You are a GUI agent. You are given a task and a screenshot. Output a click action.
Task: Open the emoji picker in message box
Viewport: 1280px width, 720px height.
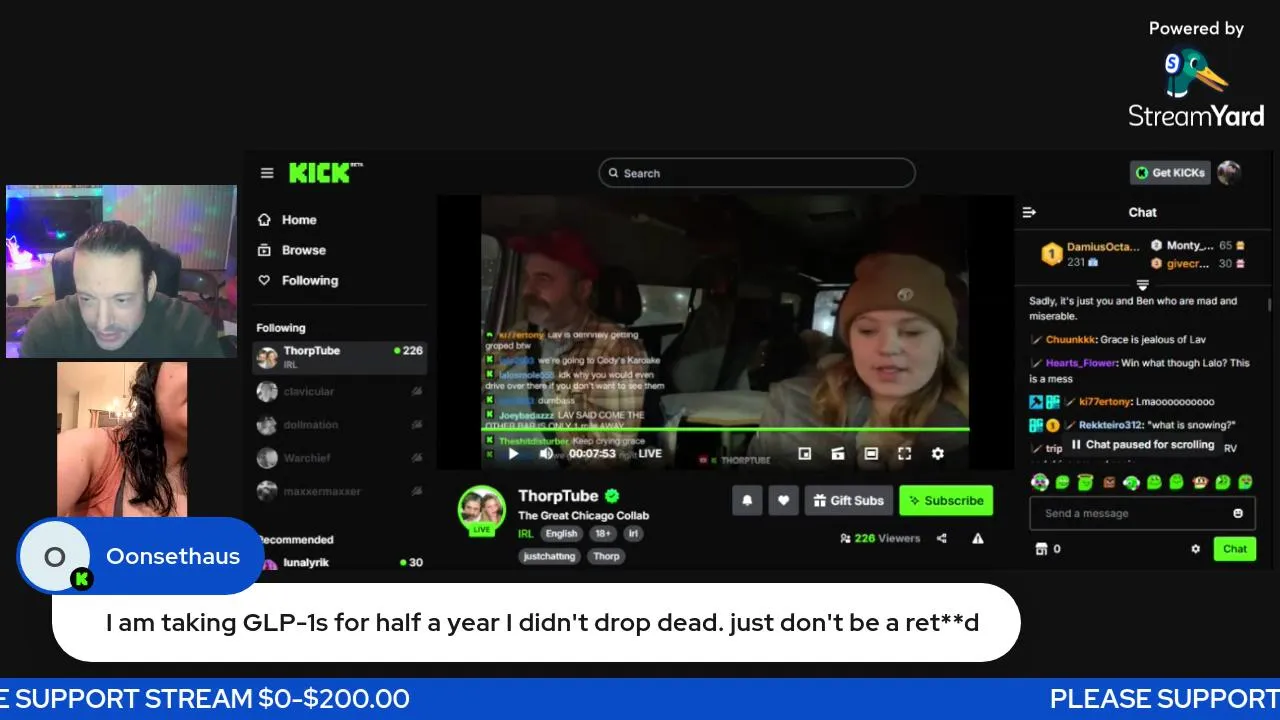1238,513
